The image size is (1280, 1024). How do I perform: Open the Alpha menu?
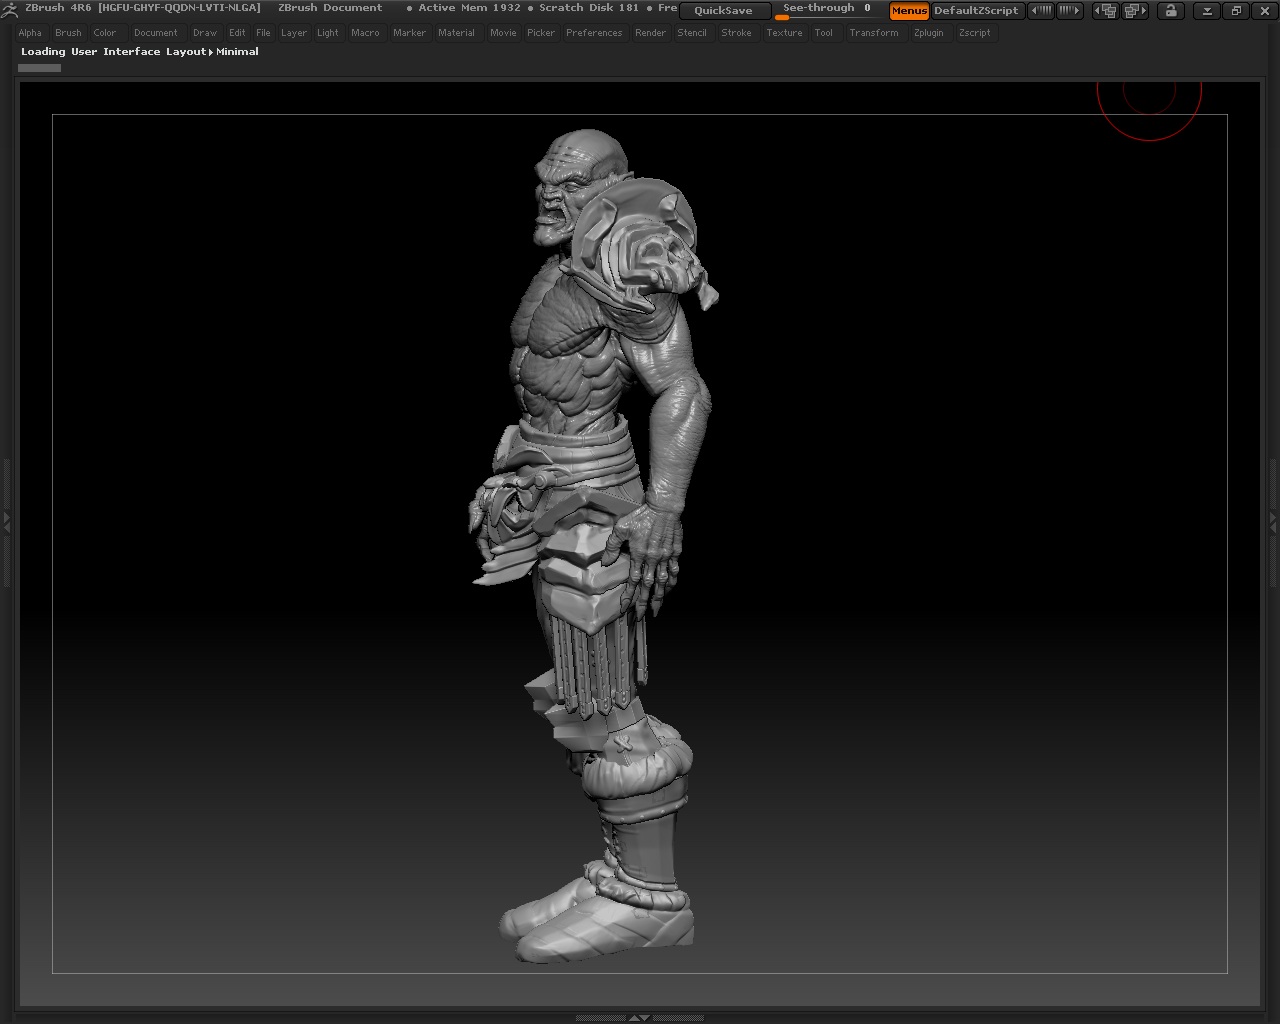(x=30, y=33)
